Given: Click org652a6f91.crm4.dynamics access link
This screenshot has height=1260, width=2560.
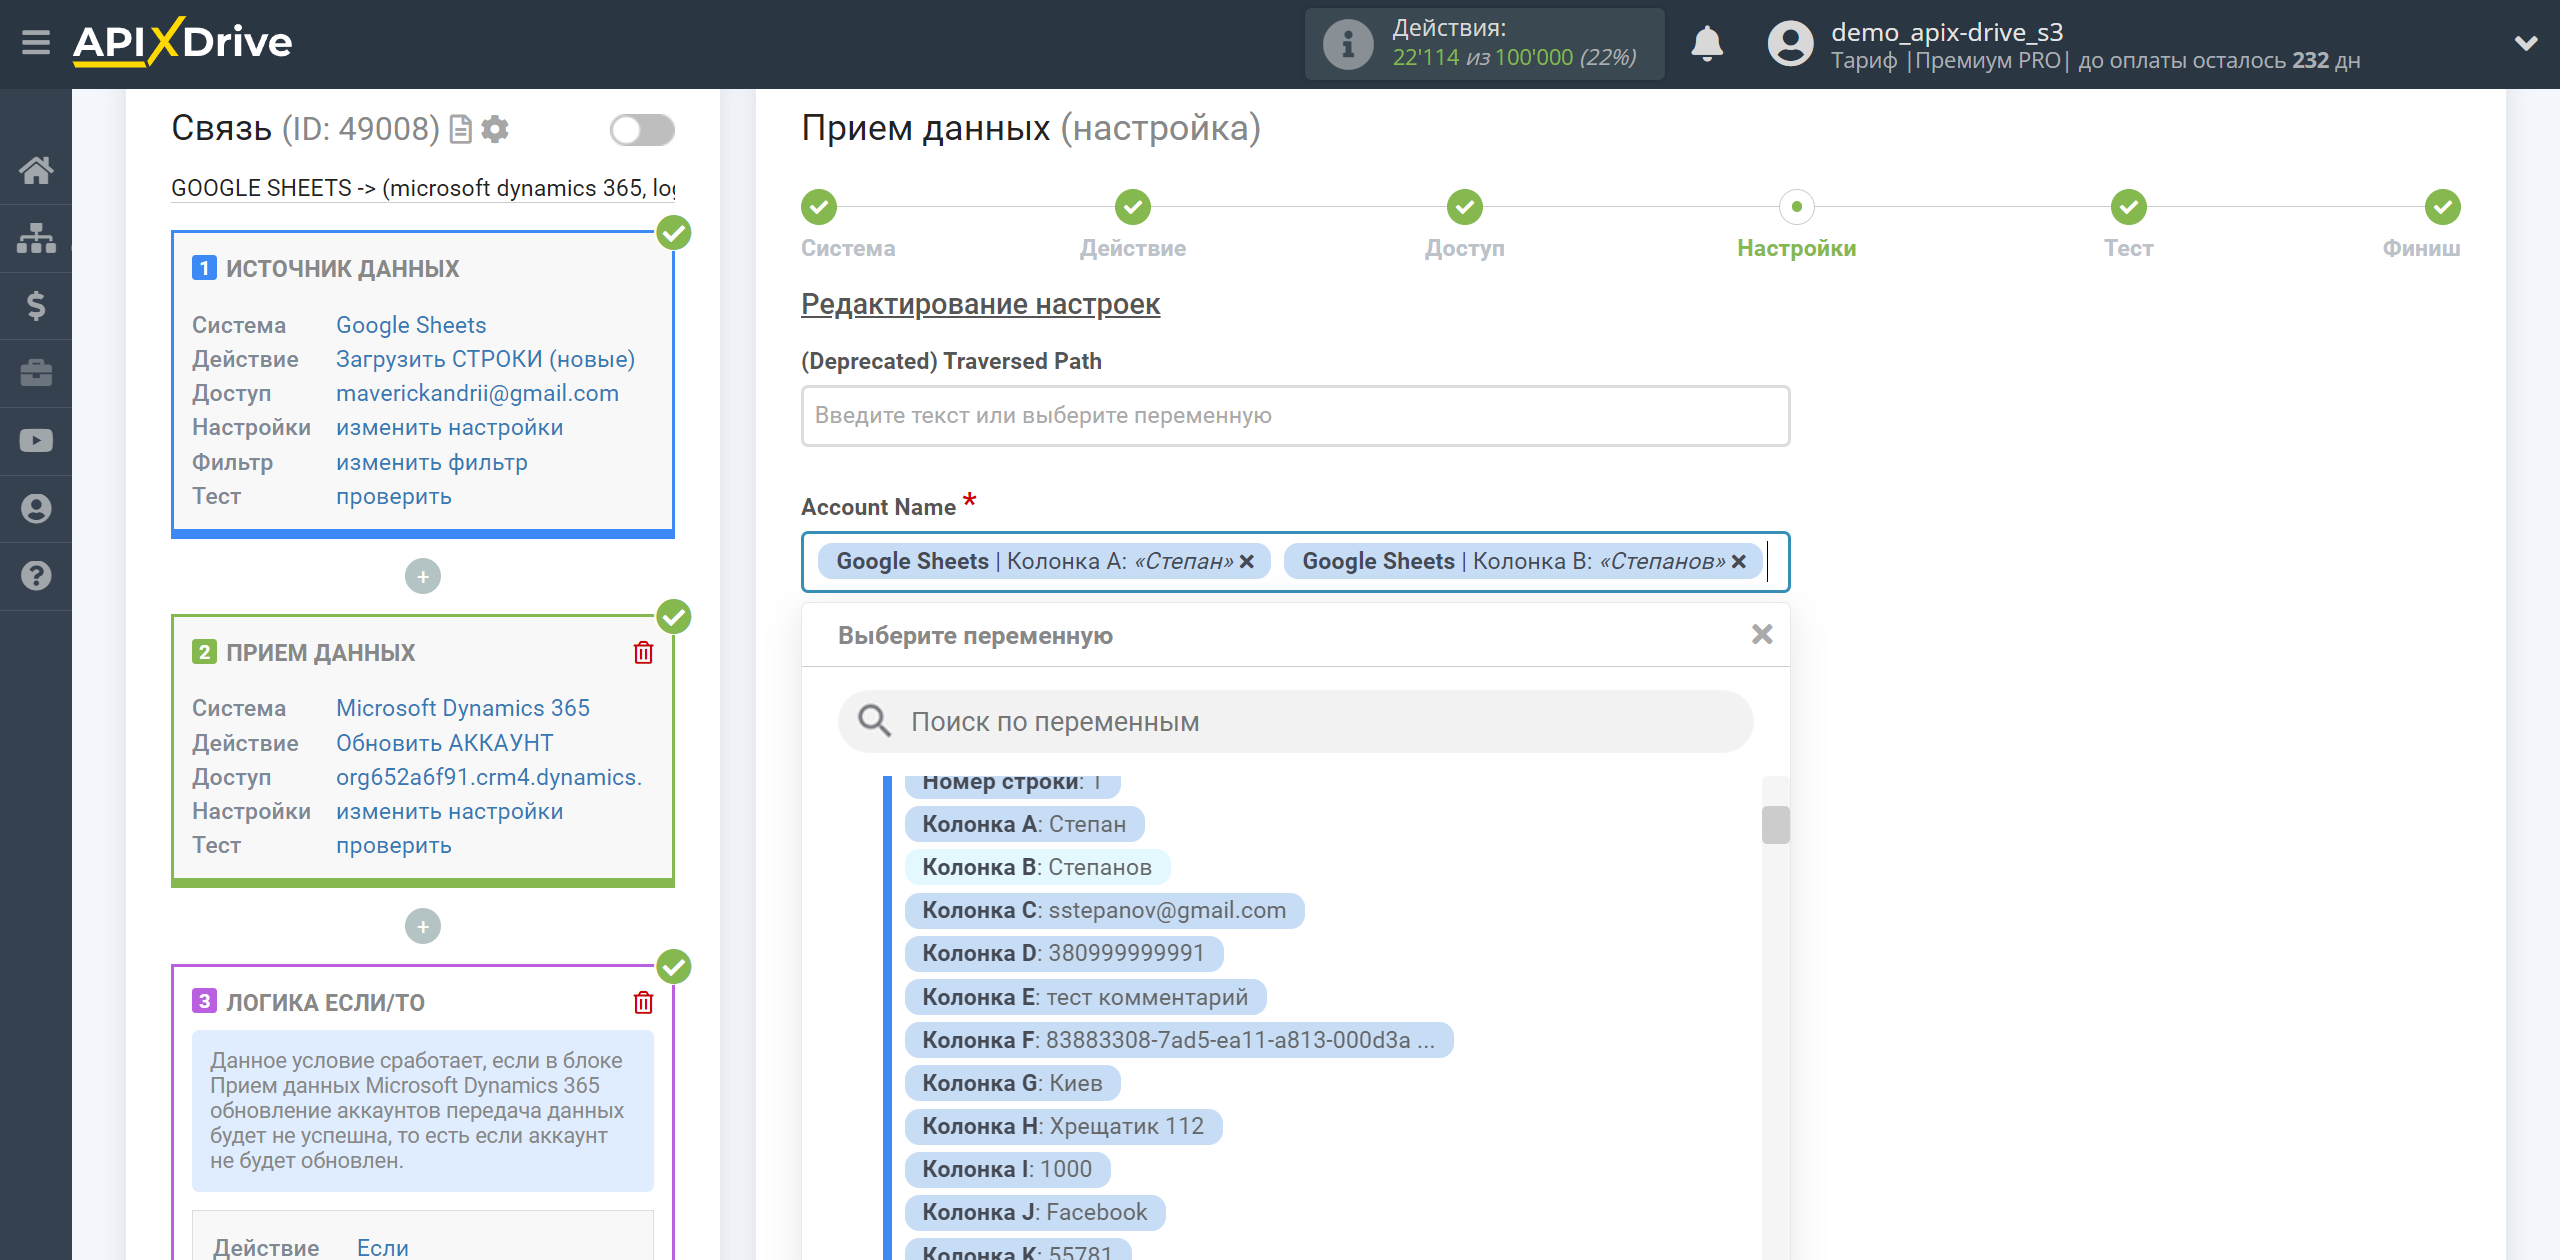Looking at the screenshot, I should [x=489, y=777].
